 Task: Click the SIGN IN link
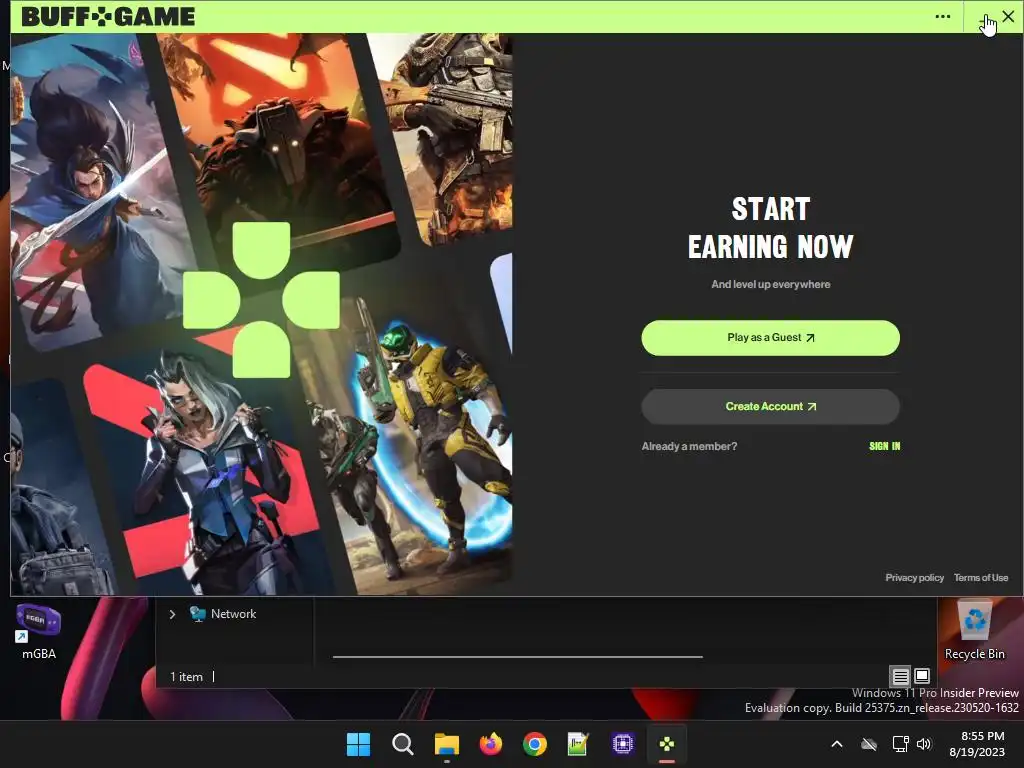pyautogui.click(x=885, y=446)
